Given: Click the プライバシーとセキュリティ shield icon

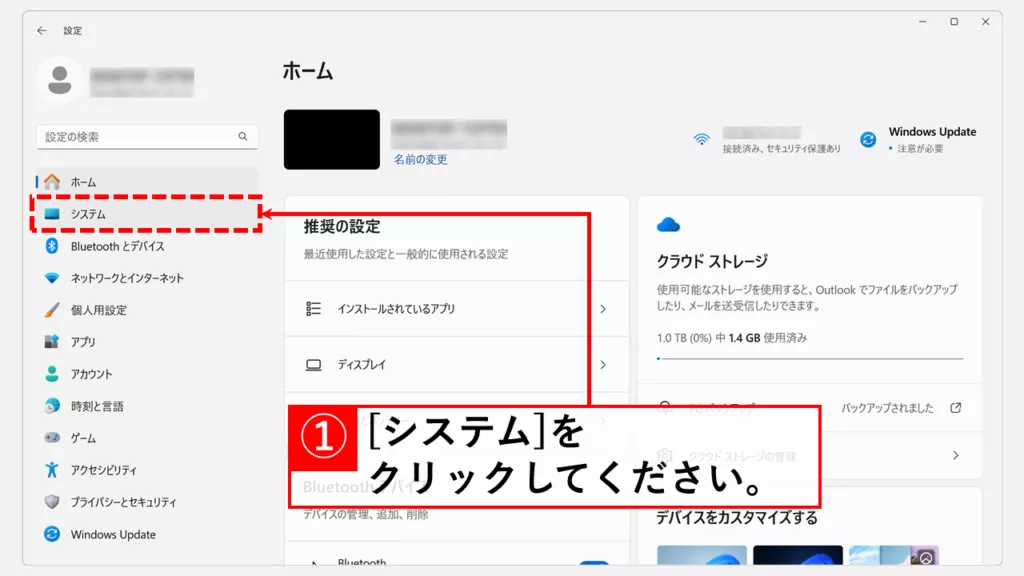Looking at the screenshot, I should click(x=52, y=502).
